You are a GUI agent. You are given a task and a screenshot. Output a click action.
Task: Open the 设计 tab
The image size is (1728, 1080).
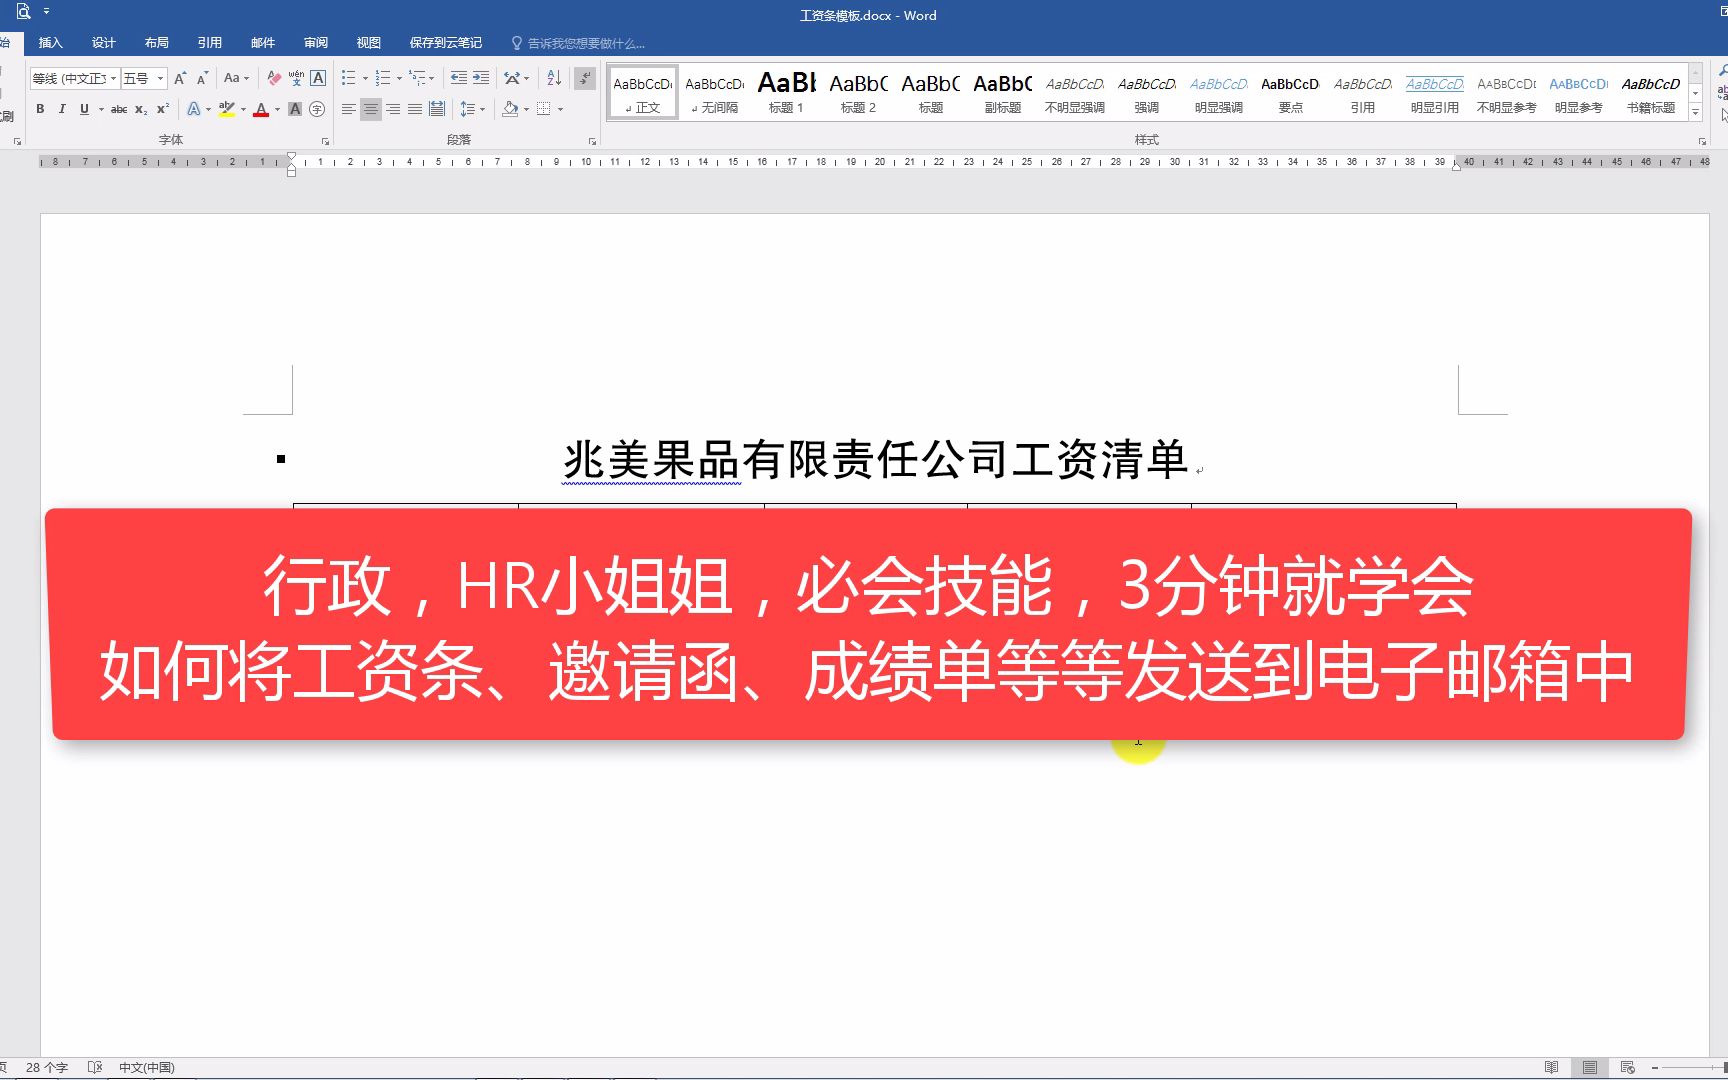104,43
